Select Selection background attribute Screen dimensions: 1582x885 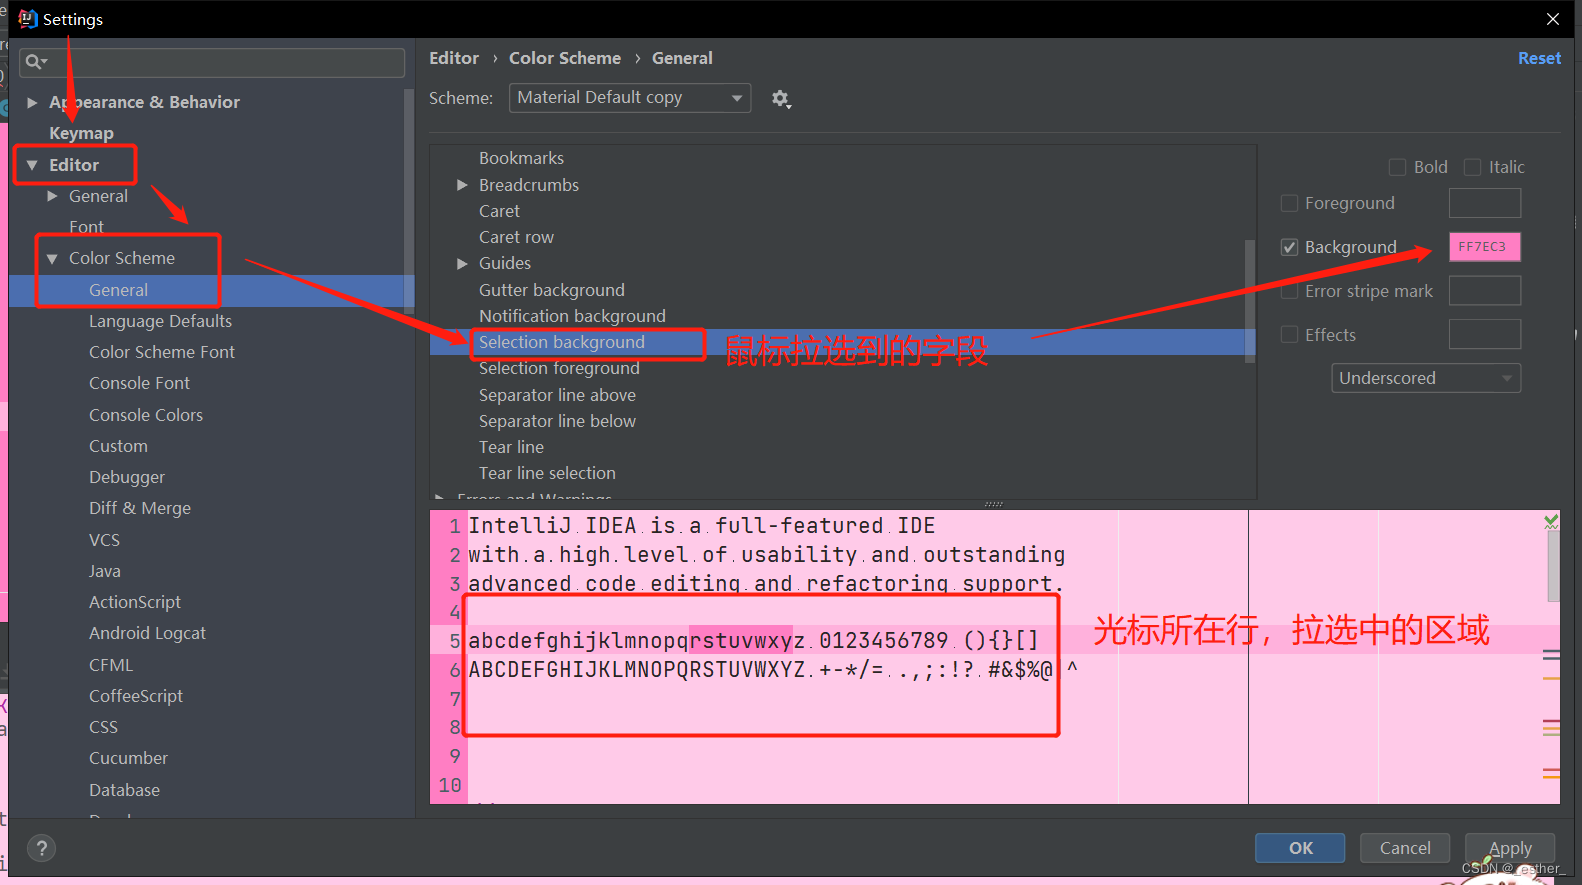coord(562,342)
